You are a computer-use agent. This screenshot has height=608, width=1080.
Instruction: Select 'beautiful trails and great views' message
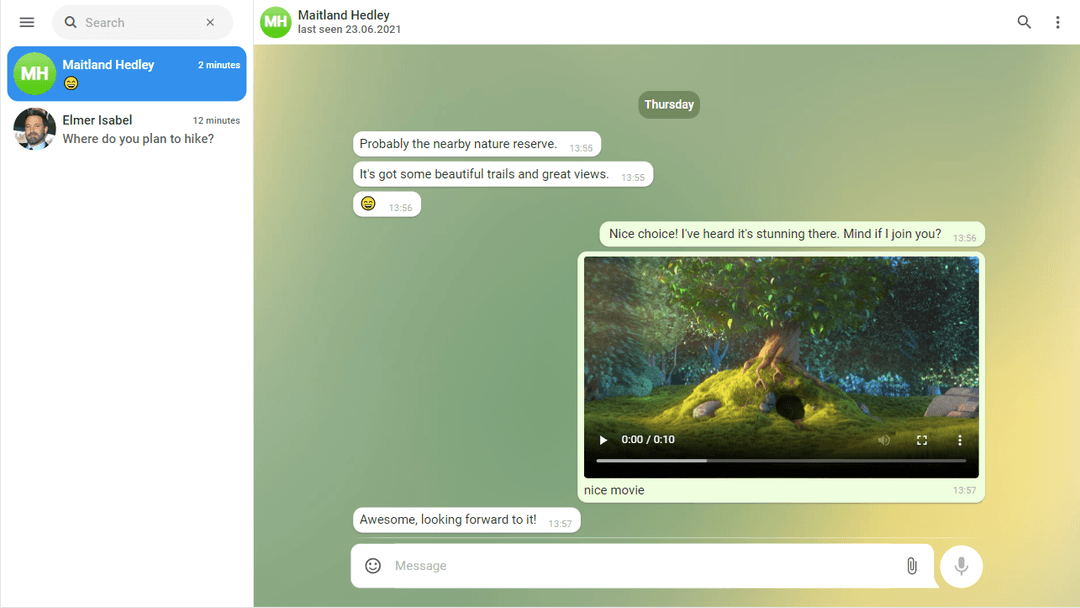tap(503, 174)
